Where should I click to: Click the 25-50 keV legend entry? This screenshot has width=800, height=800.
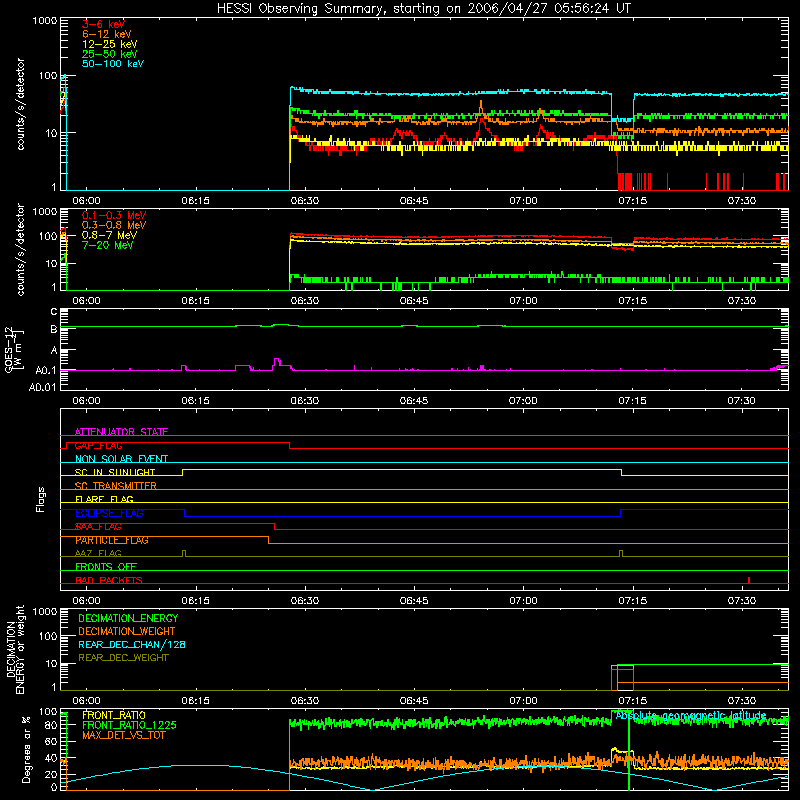tap(110, 54)
